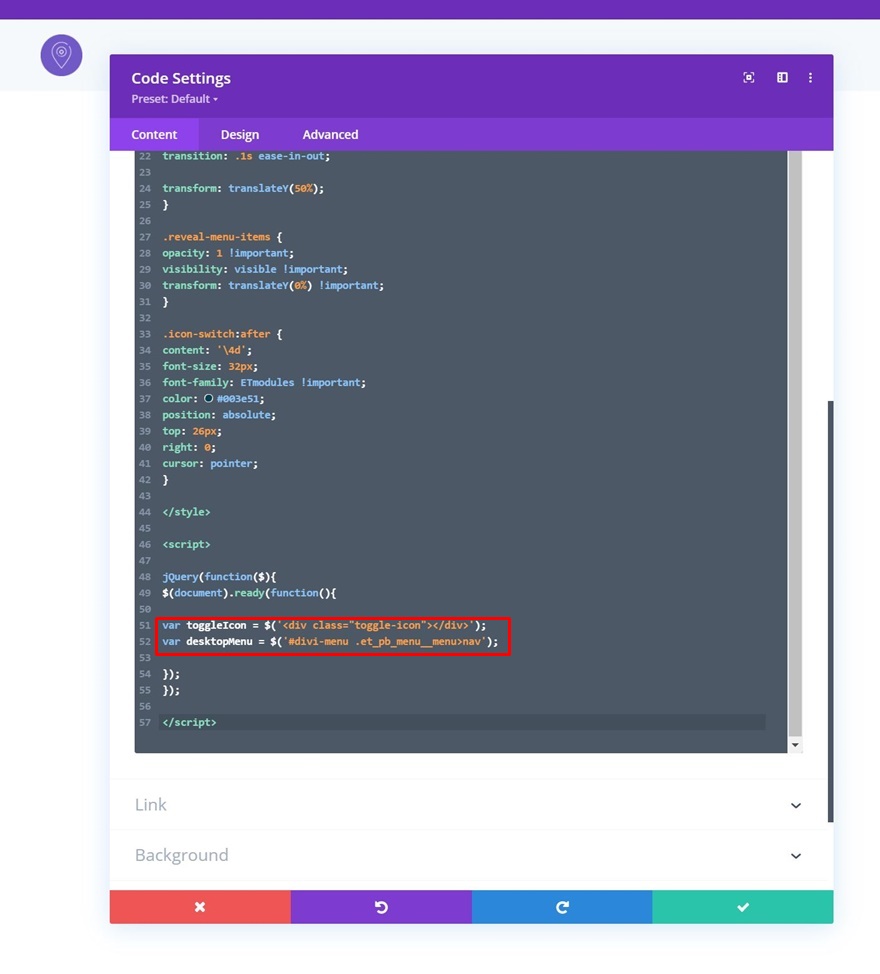Image resolution: width=880 pixels, height=974 pixels.
Task: Click the #003e51 color swatch circle
Action: (x=209, y=398)
